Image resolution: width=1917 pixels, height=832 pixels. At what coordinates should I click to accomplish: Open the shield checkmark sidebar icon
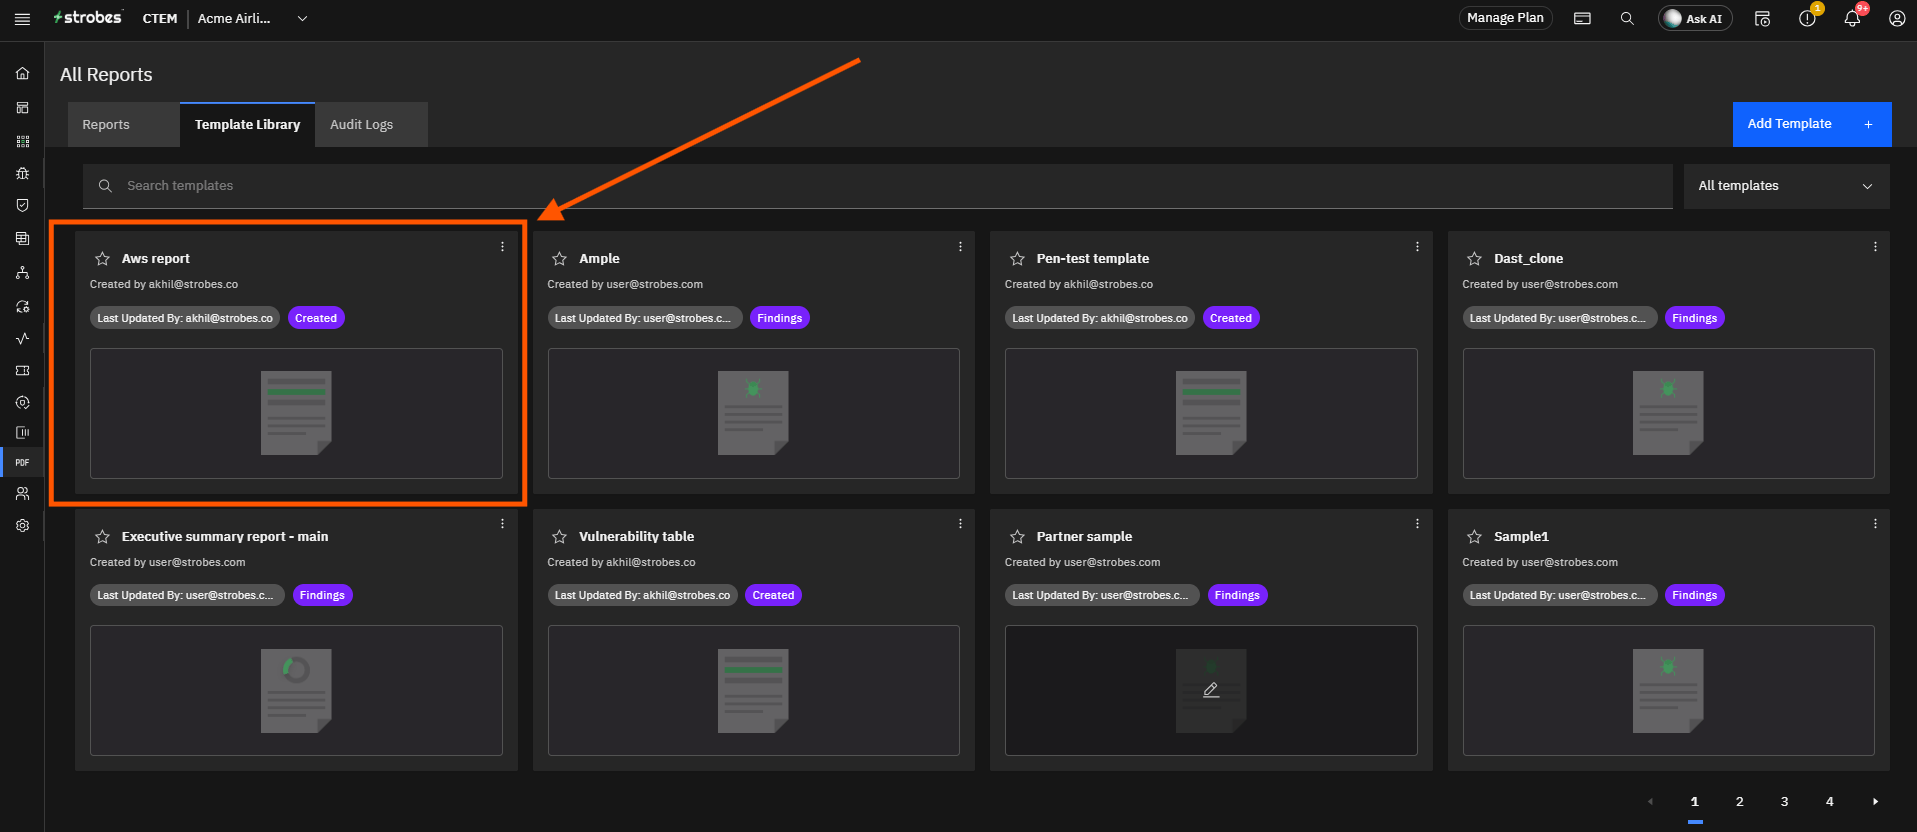tap(22, 205)
